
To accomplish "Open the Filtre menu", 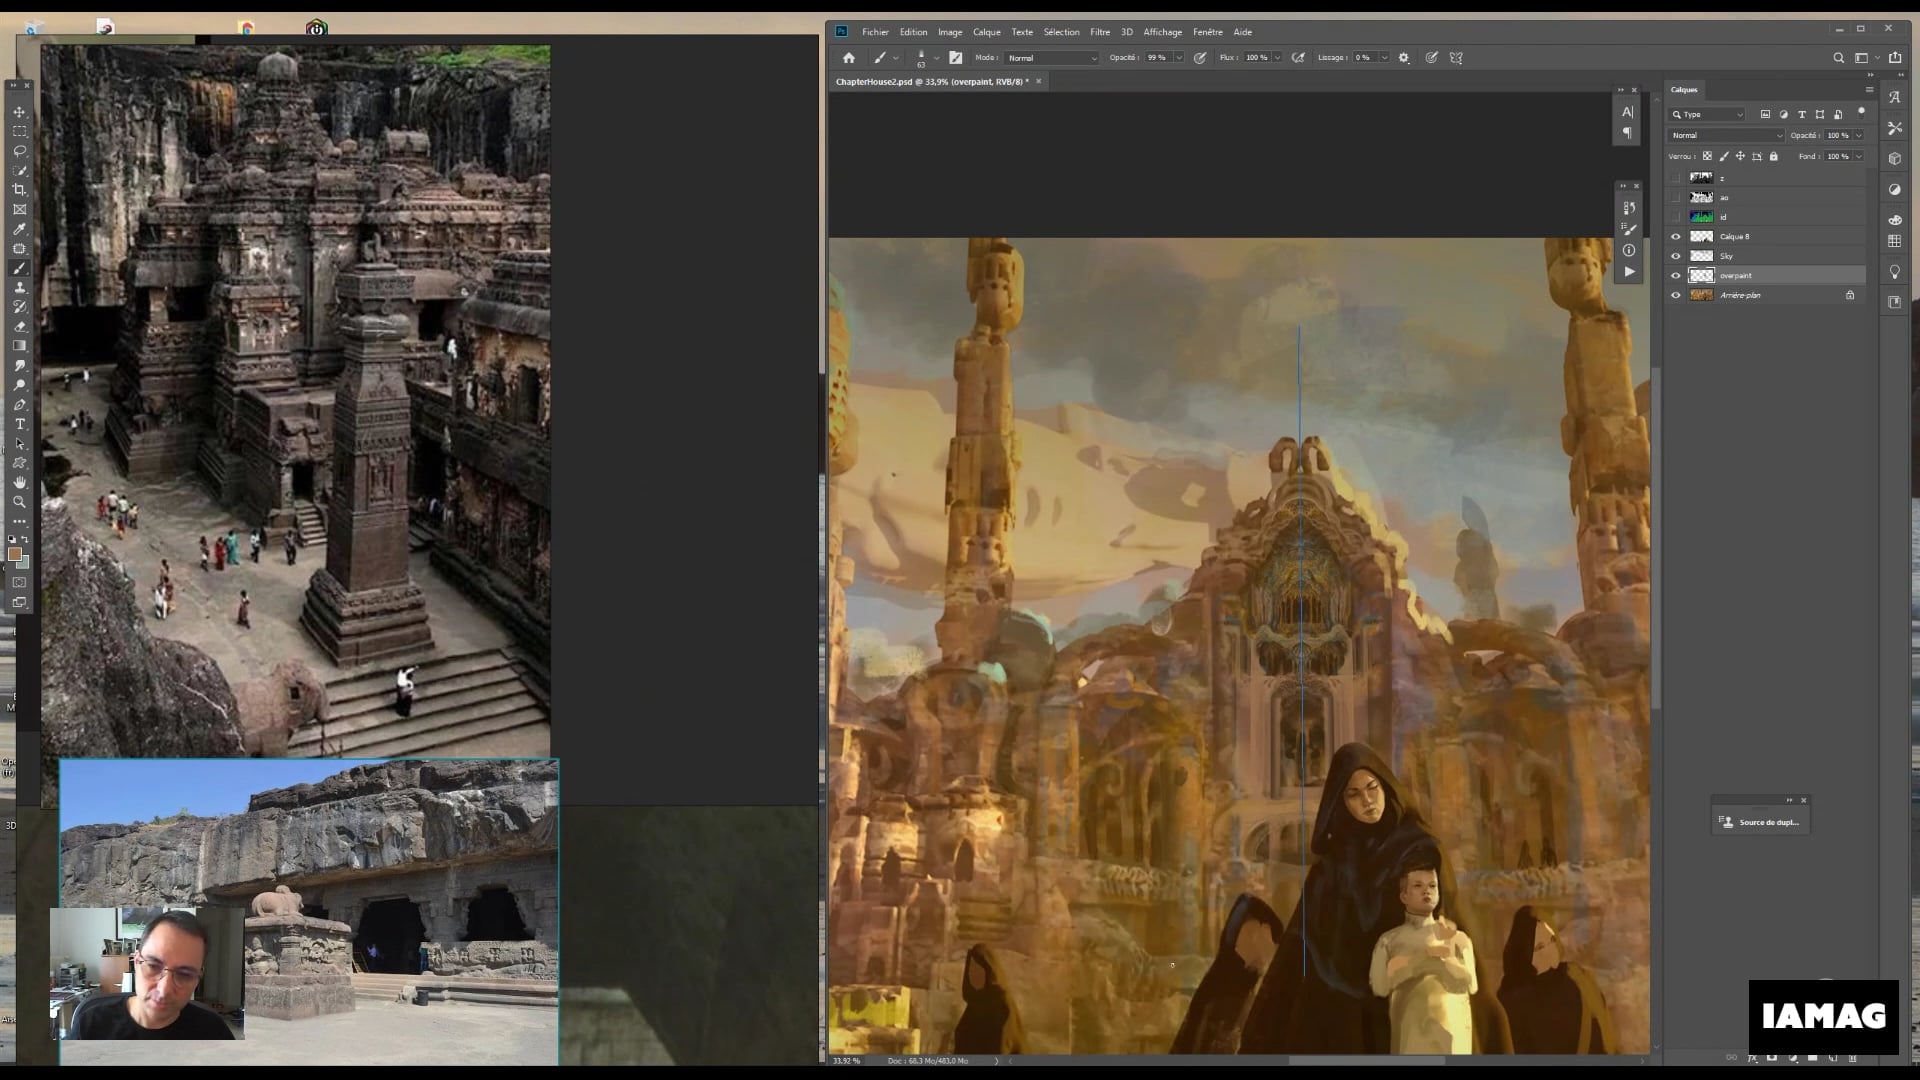I will click(1100, 32).
